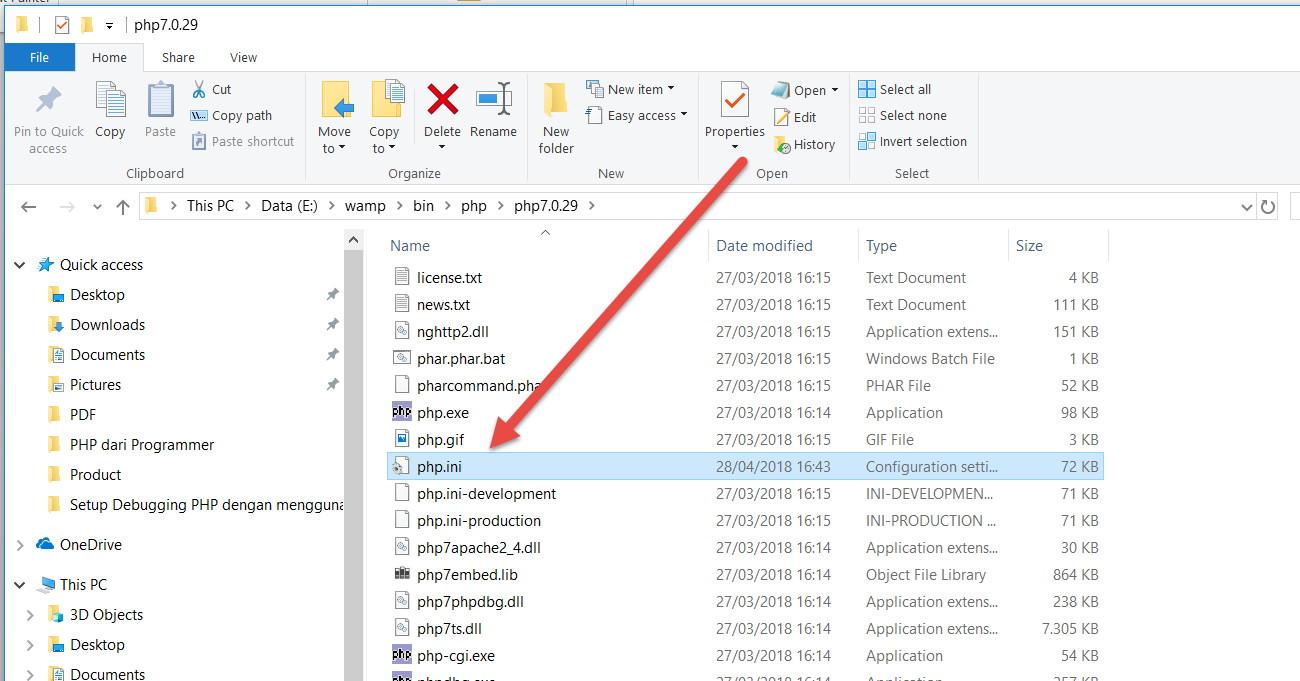Switch to the Home ribbon tab
Screen dimensions: 1300x681
tap(109, 57)
